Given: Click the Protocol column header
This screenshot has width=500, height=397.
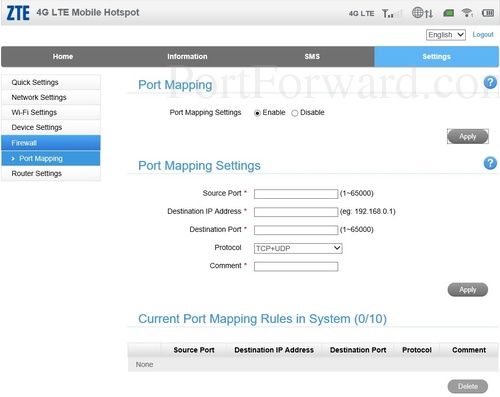Looking at the screenshot, I should click(417, 350).
